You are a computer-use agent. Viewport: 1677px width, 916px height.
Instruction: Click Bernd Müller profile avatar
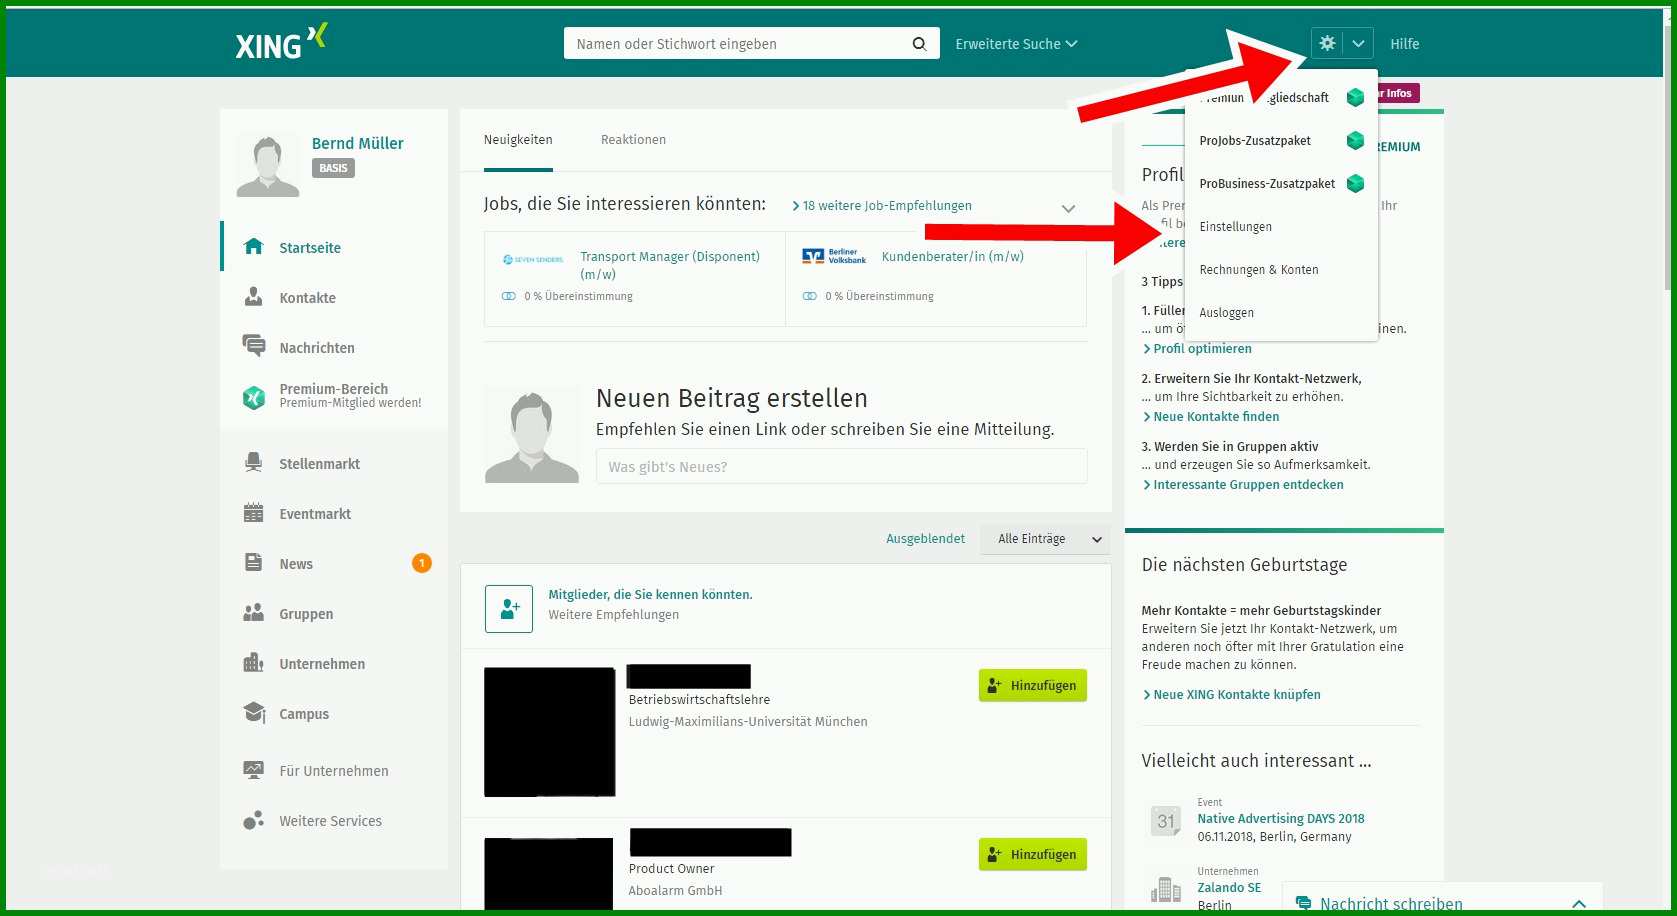pos(267,164)
